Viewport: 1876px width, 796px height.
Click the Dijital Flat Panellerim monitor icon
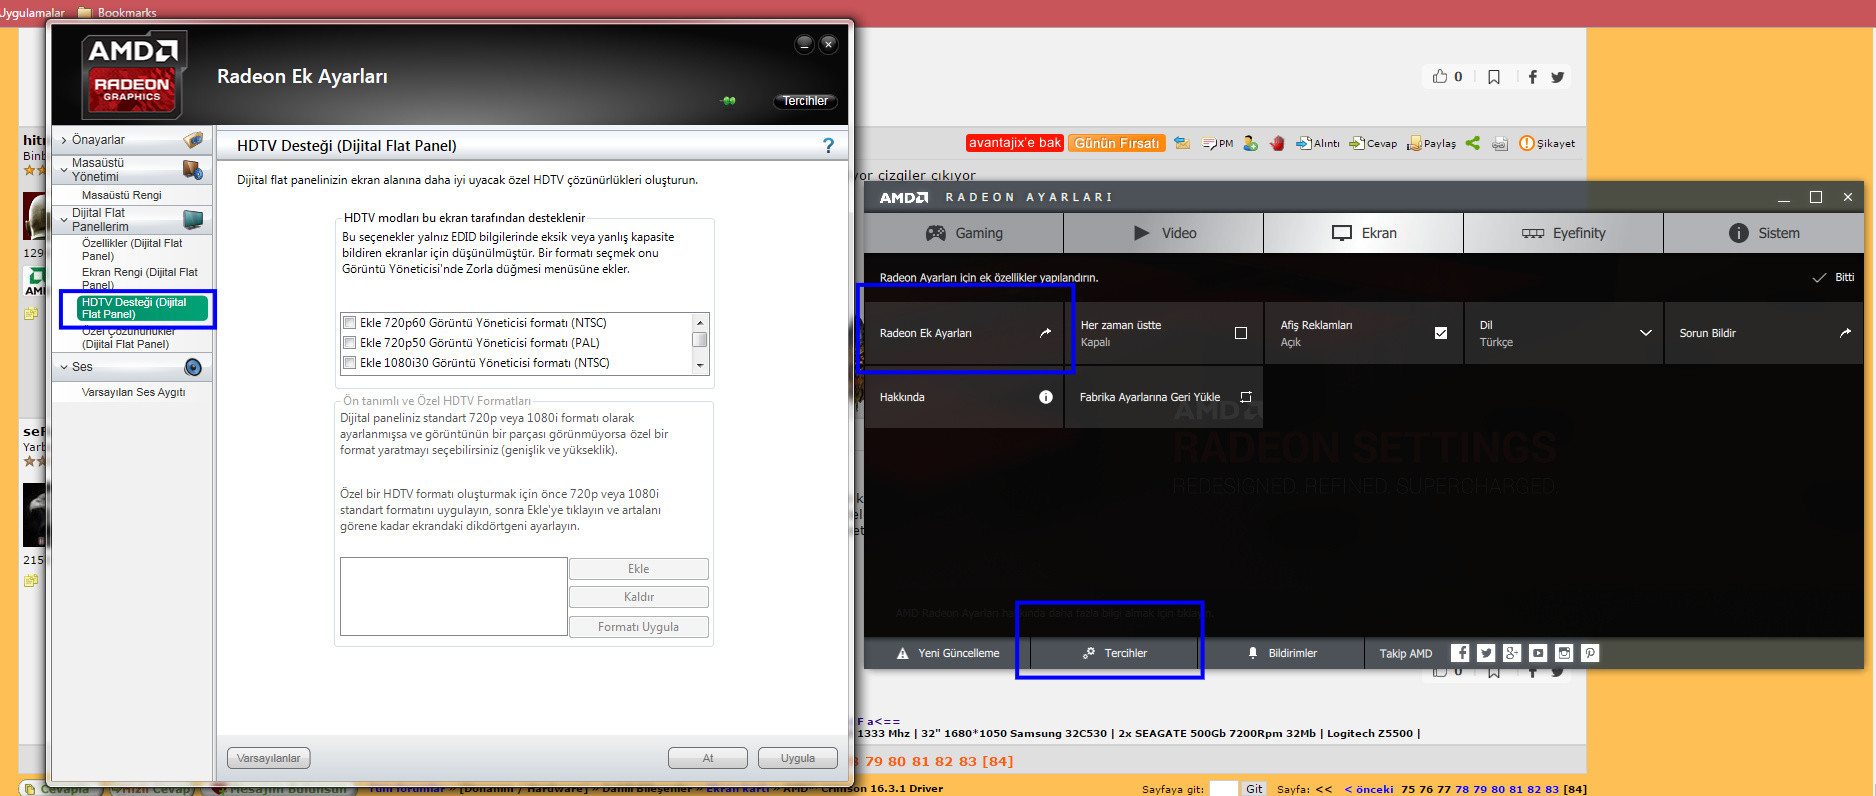point(193,219)
